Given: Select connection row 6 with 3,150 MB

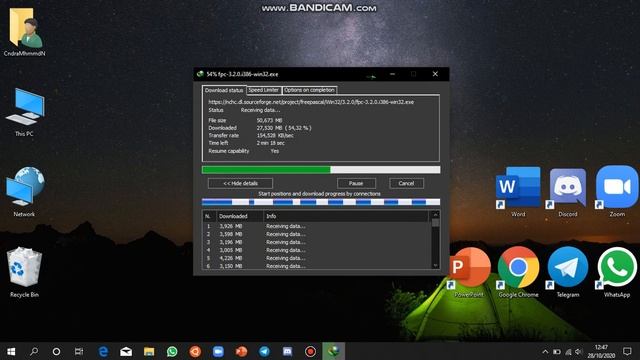Looking at the screenshot, I should (x=317, y=266).
